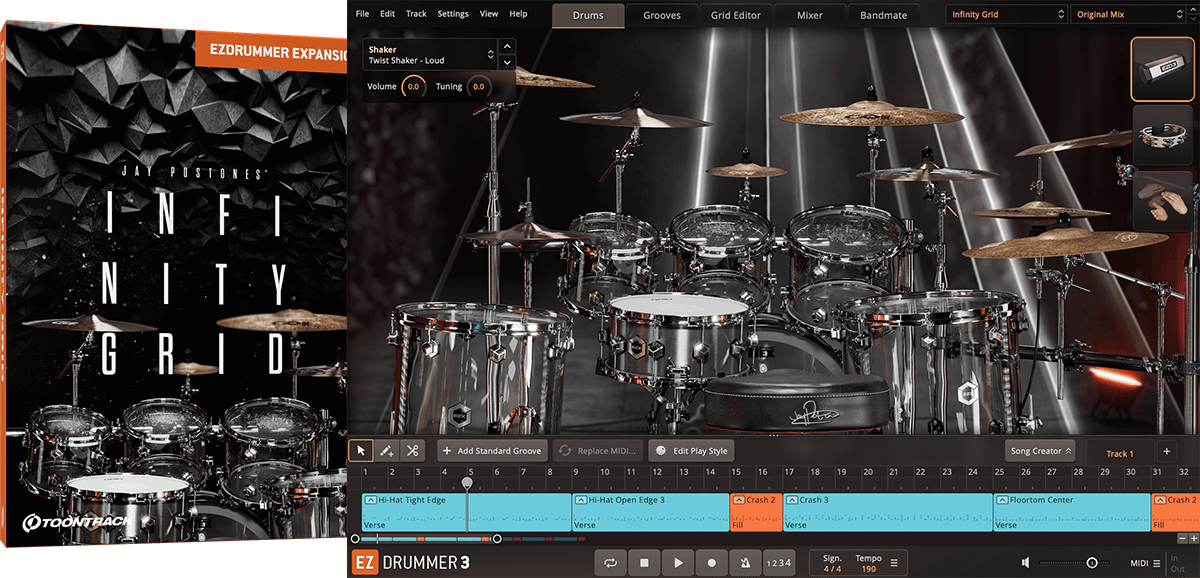
Task: Switch to the Grid Editor tab
Action: [736, 15]
